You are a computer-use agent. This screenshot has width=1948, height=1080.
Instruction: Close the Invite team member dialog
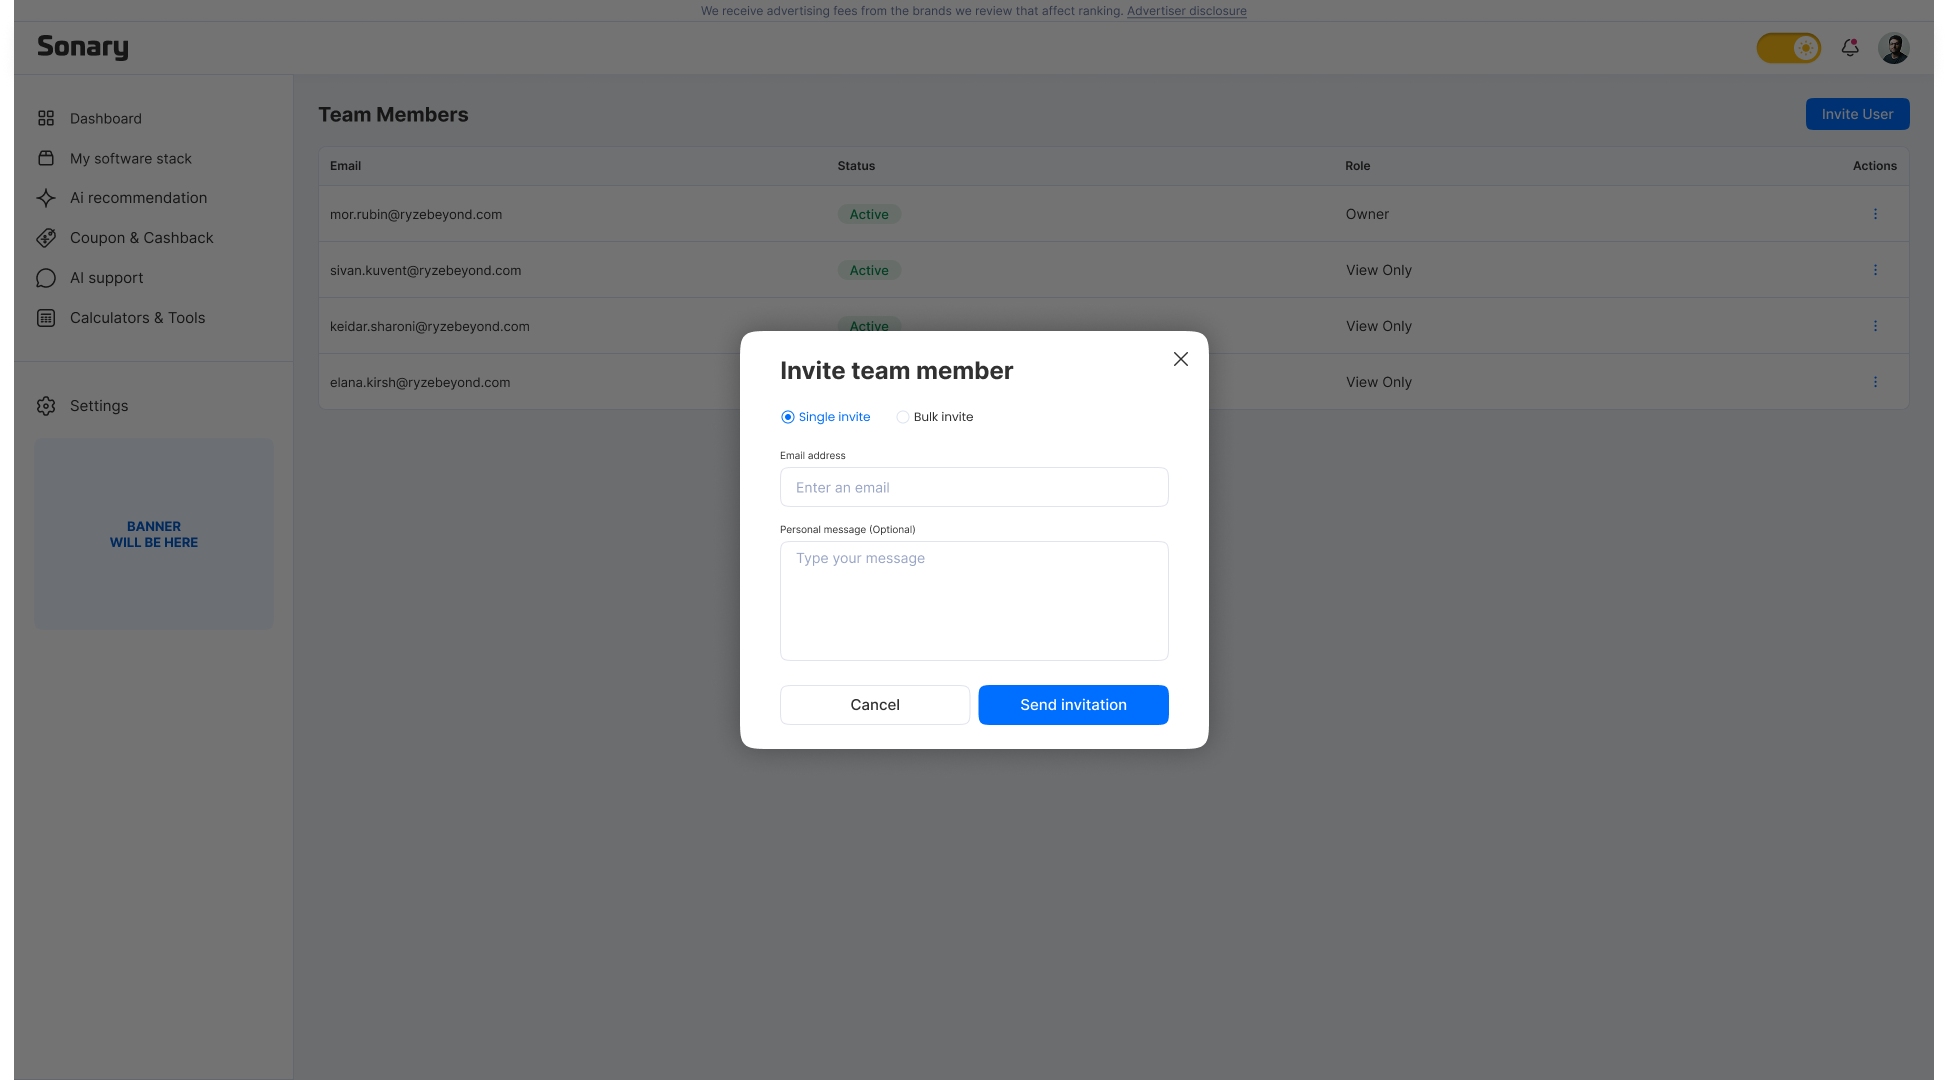(x=1180, y=359)
